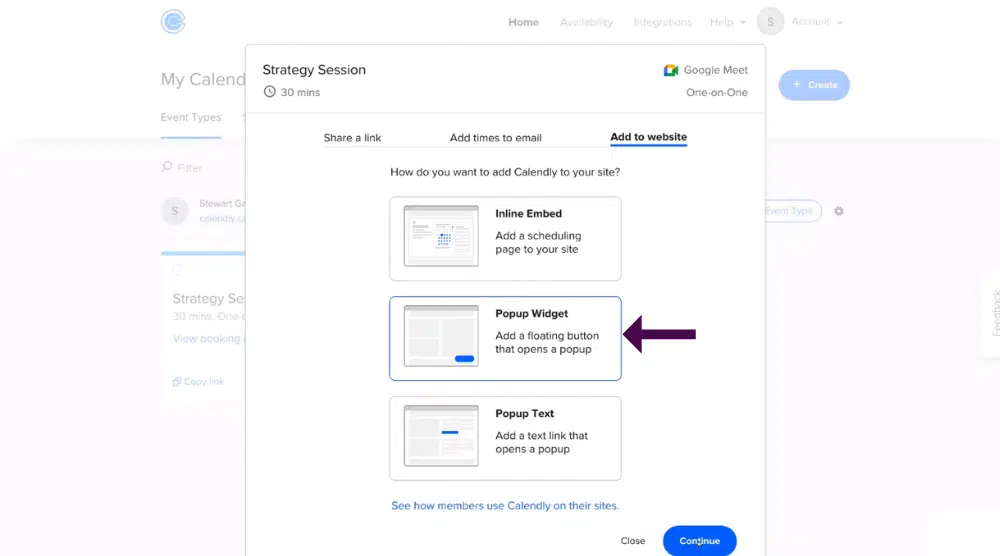This screenshot has width=1000, height=556.
Task: Open the Account dropdown menu
Action: (816, 22)
